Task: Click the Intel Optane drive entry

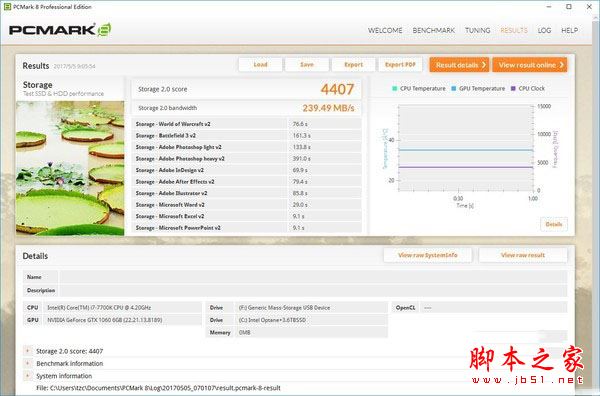Action: [x=272, y=320]
